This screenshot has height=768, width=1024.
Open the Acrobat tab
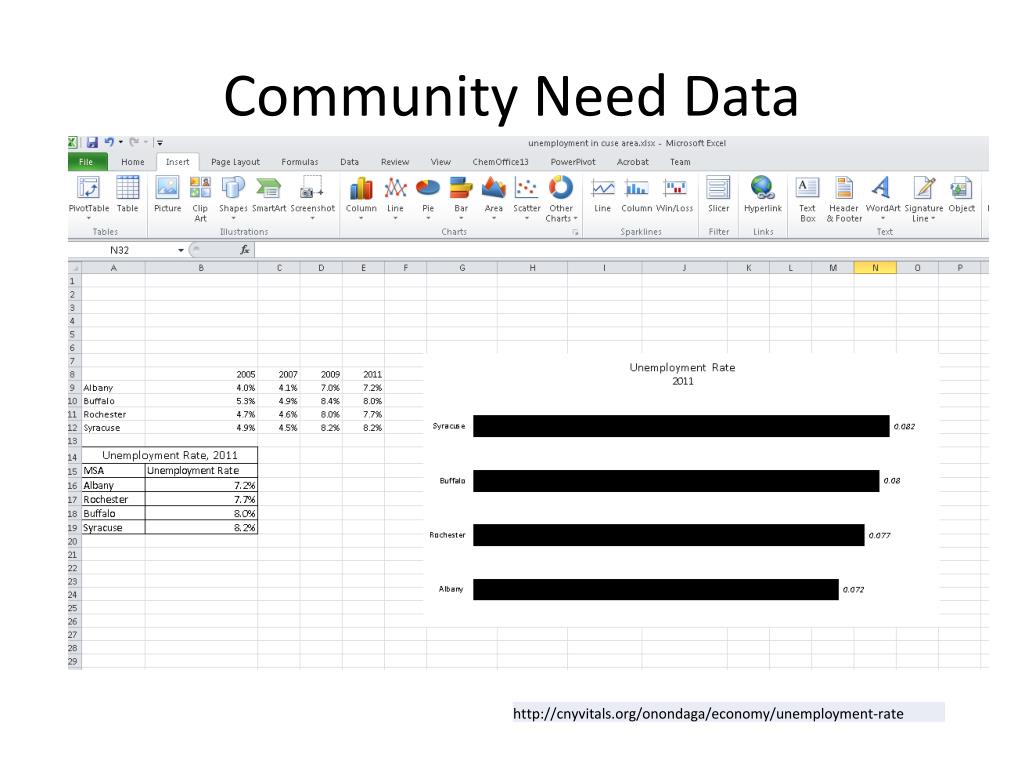[633, 162]
